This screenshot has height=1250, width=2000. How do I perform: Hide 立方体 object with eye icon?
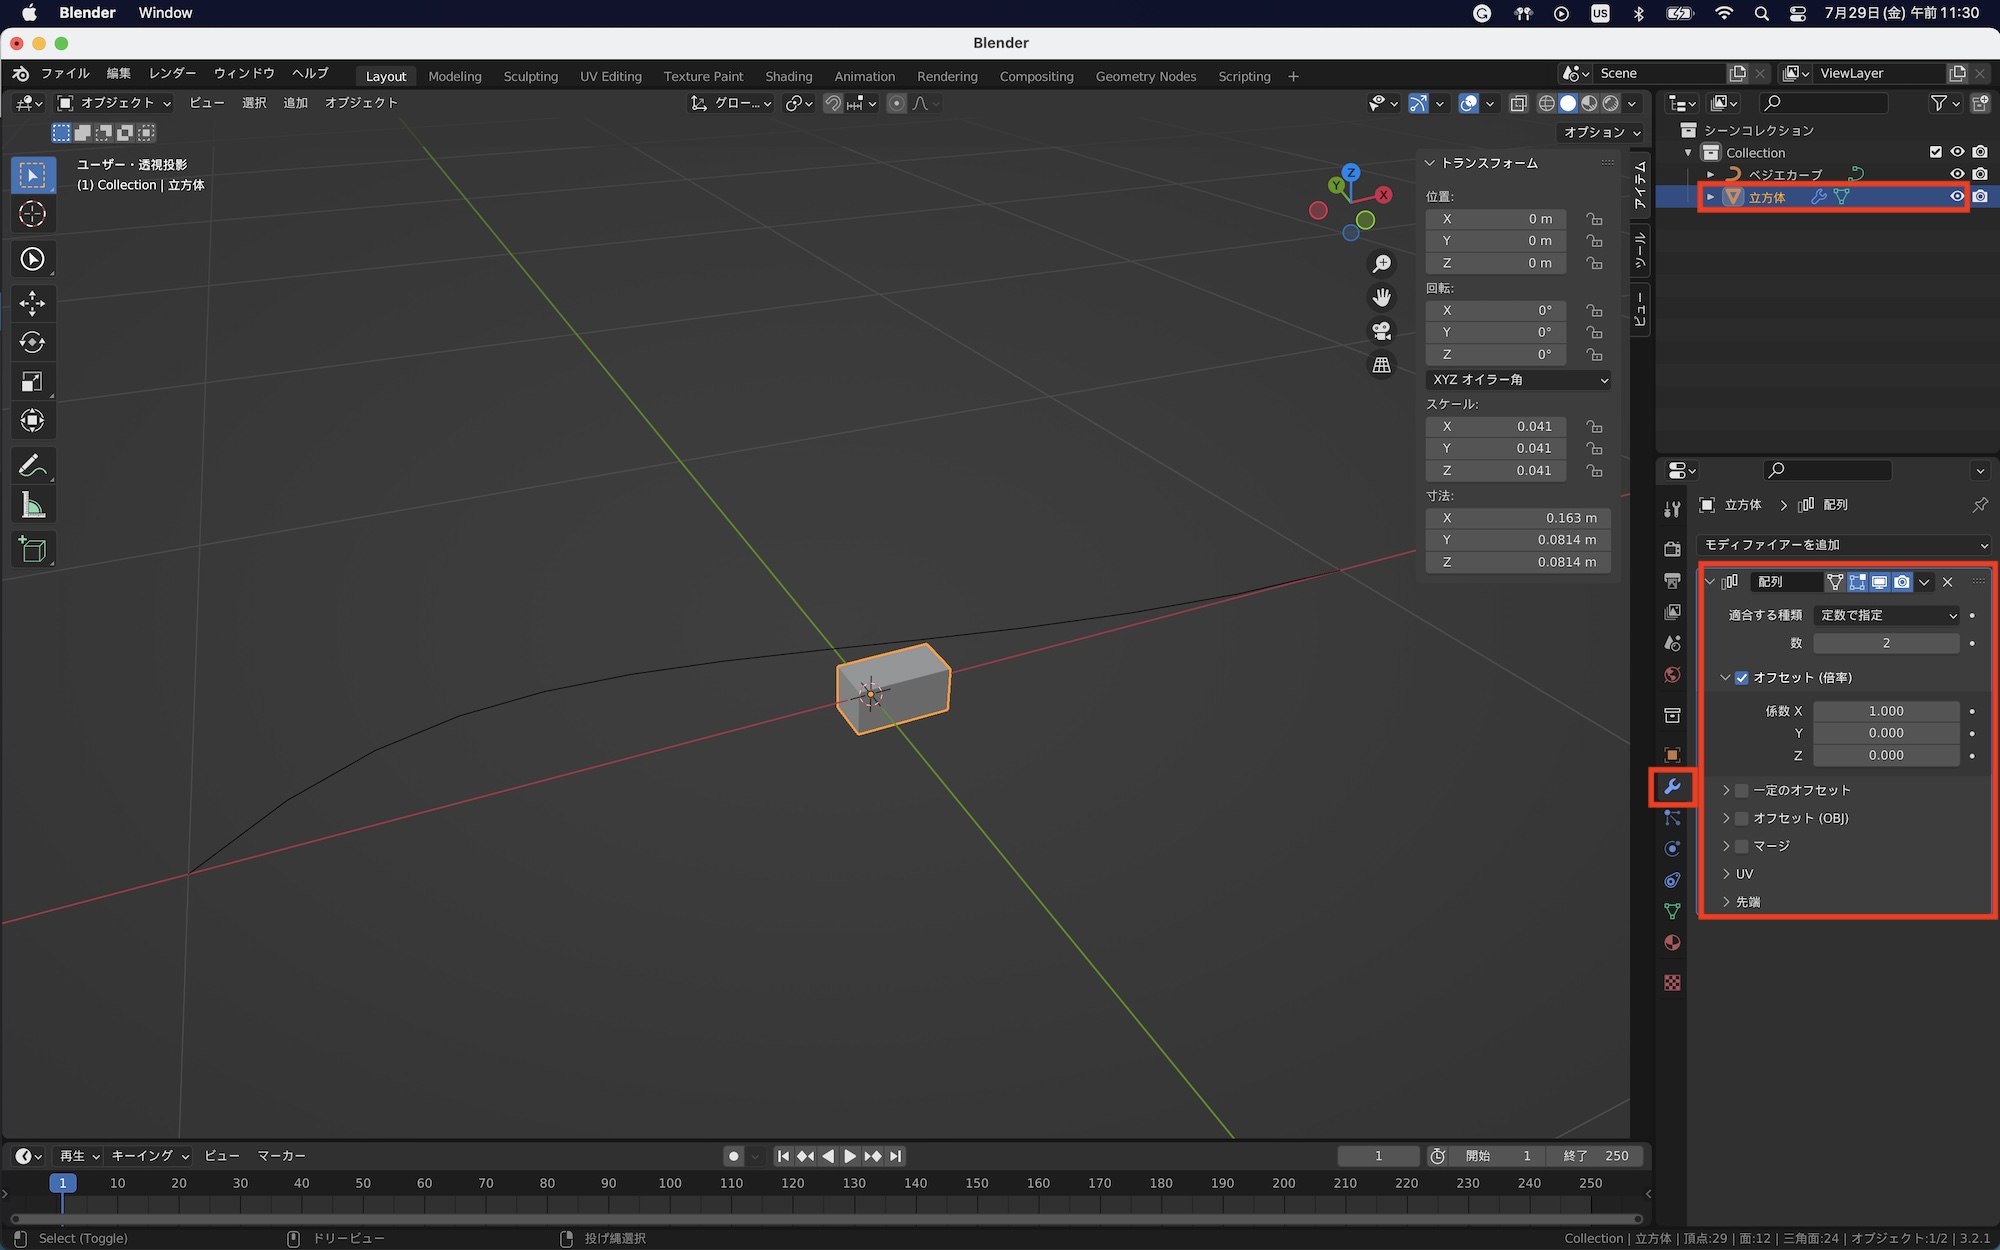tap(1957, 197)
